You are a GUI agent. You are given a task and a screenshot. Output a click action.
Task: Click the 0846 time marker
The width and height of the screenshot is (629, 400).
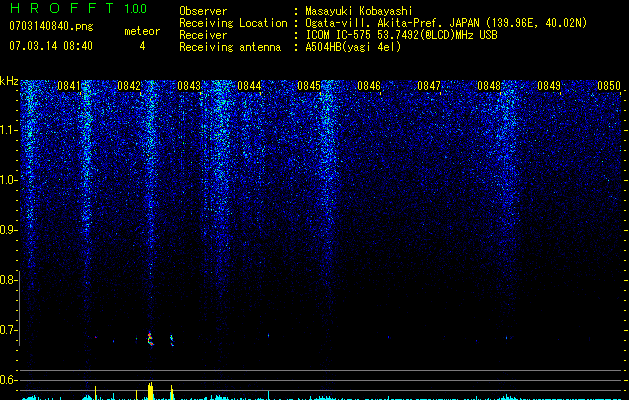(369, 86)
